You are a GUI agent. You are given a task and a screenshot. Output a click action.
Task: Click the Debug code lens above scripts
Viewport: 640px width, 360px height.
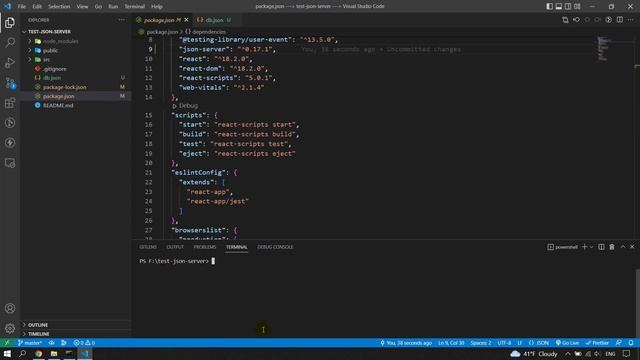point(185,106)
